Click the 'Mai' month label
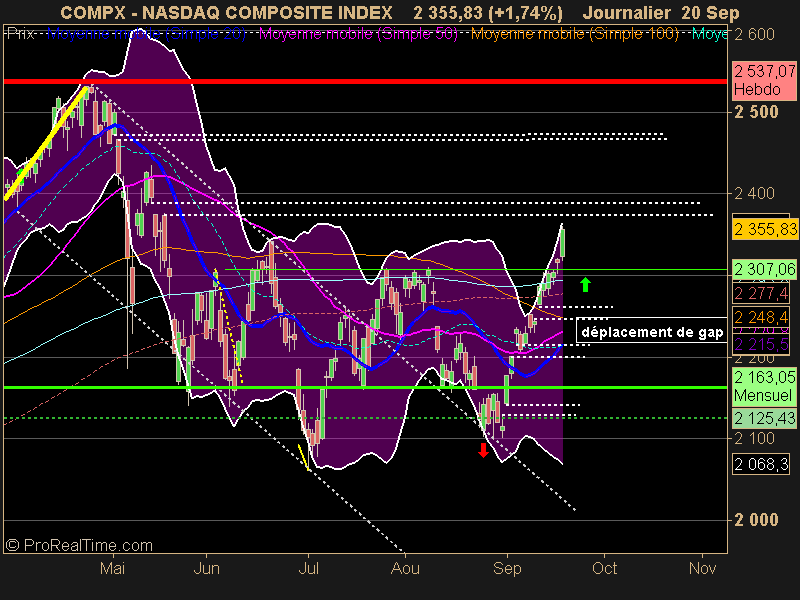The width and height of the screenshot is (800, 600). click(x=112, y=568)
